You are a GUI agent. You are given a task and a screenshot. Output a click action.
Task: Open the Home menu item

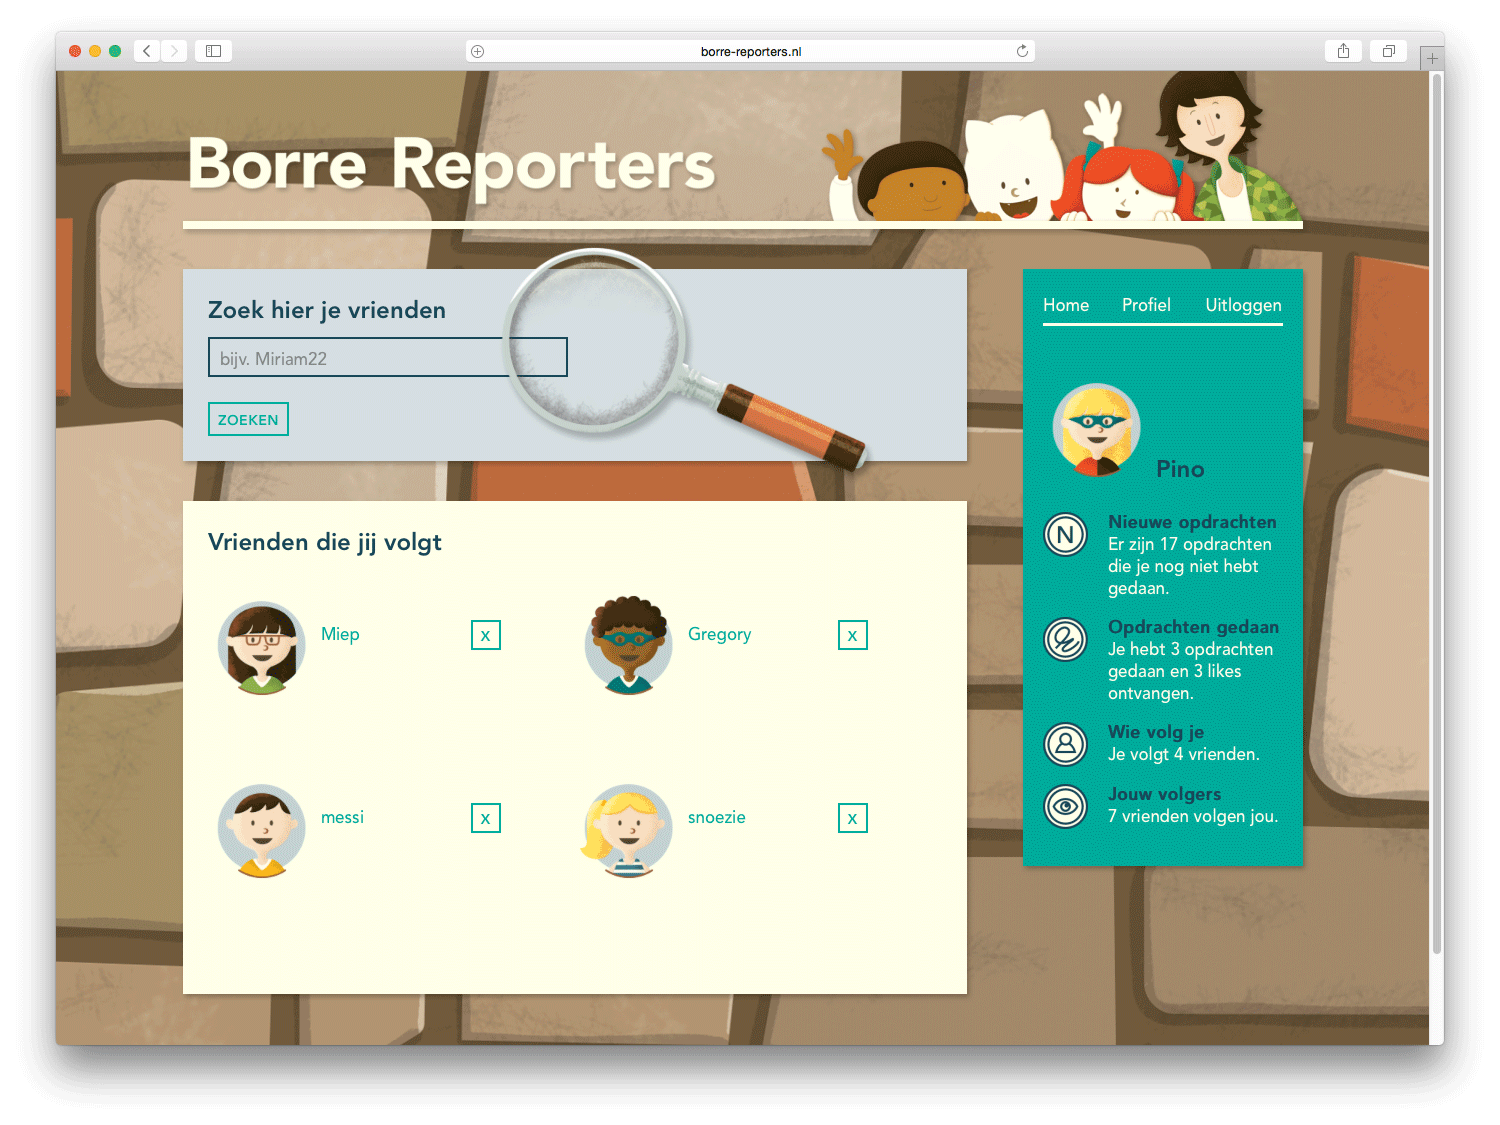pyautogui.click(x=1066, y=305)
